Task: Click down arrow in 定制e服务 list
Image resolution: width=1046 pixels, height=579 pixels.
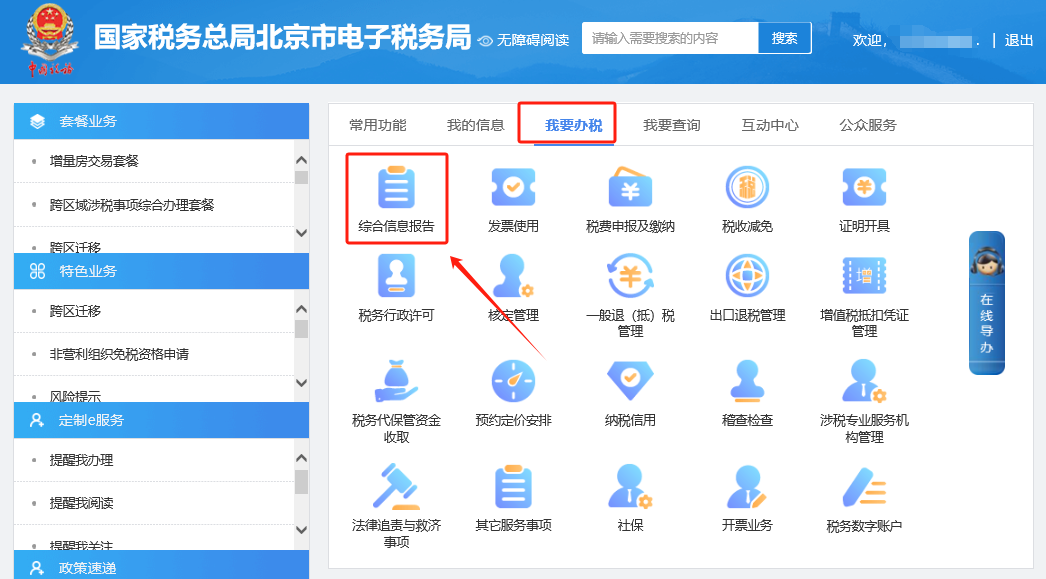Action: (302, 530)
